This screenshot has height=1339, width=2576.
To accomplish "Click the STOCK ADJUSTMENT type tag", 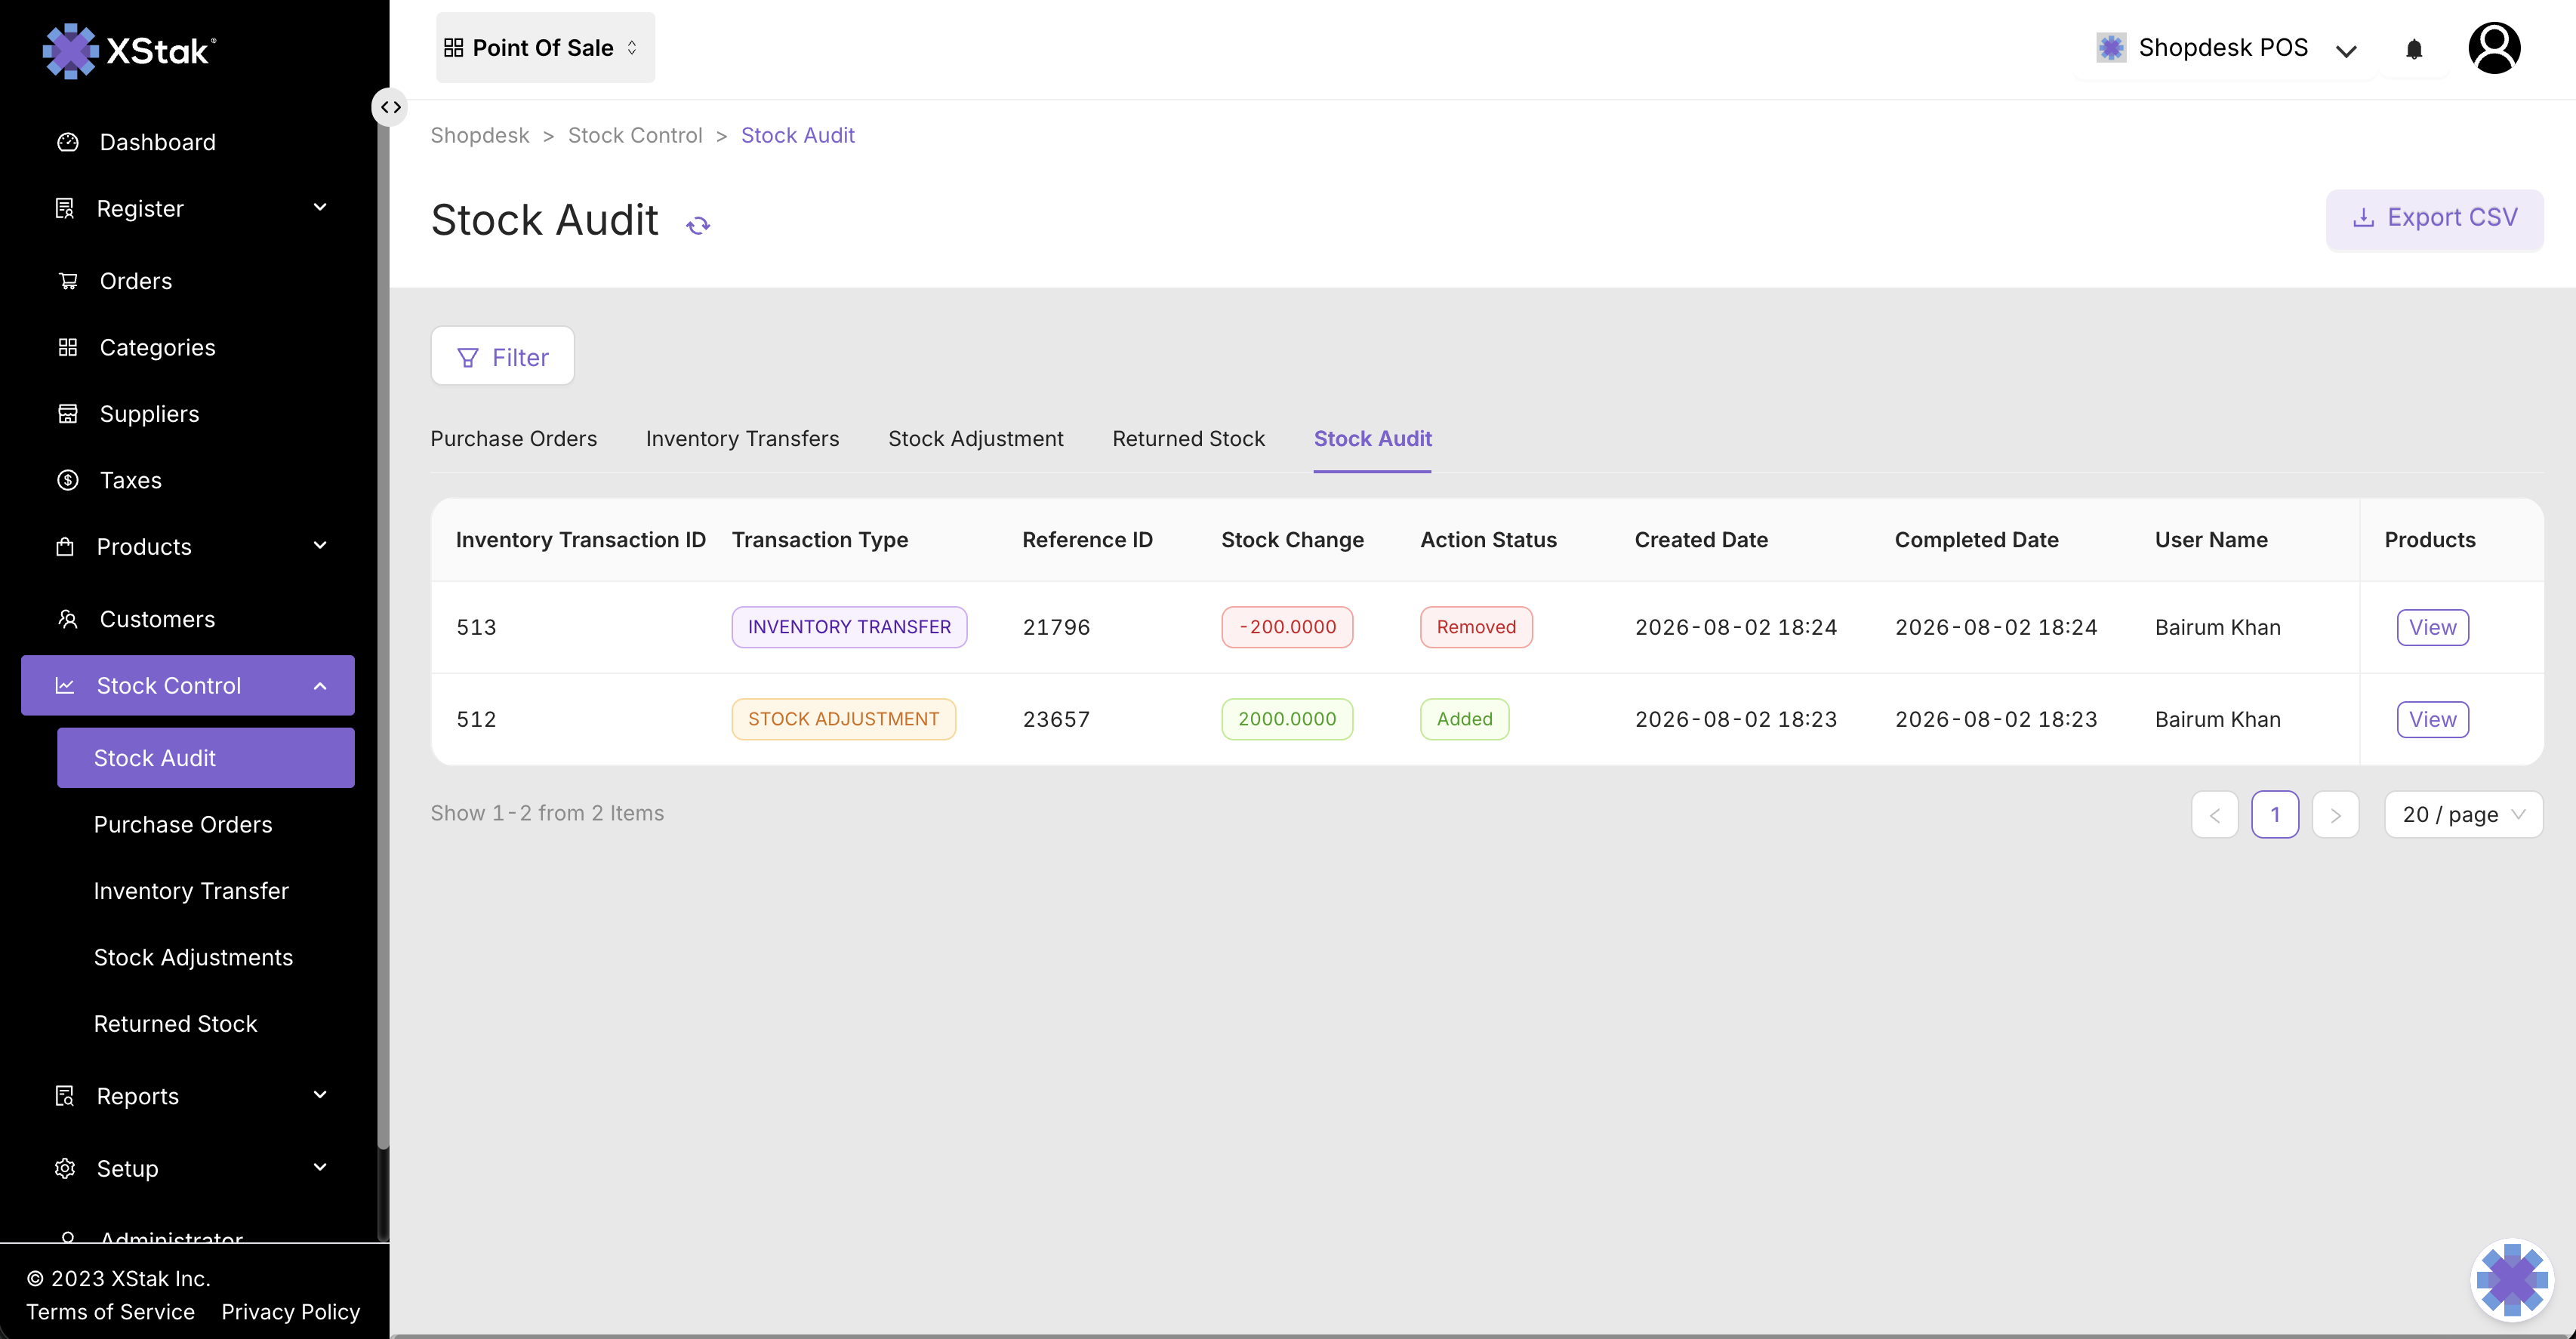I will tap(843, 719).
